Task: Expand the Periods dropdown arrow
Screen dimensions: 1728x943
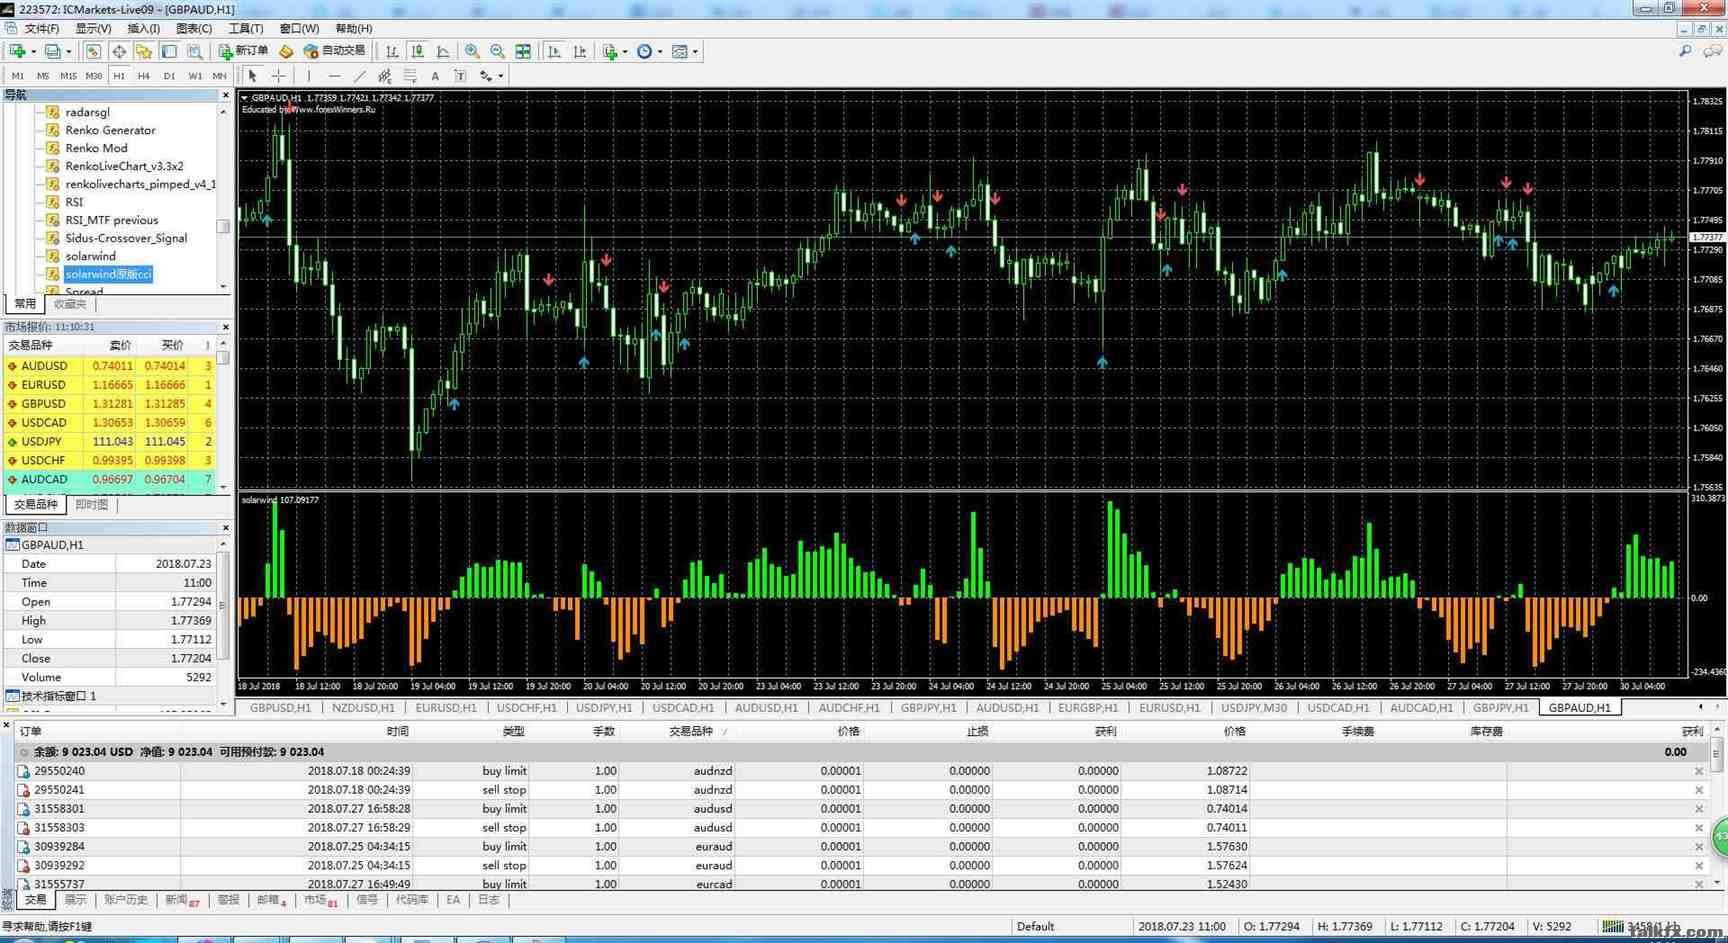Action: (x=660, y=52)
